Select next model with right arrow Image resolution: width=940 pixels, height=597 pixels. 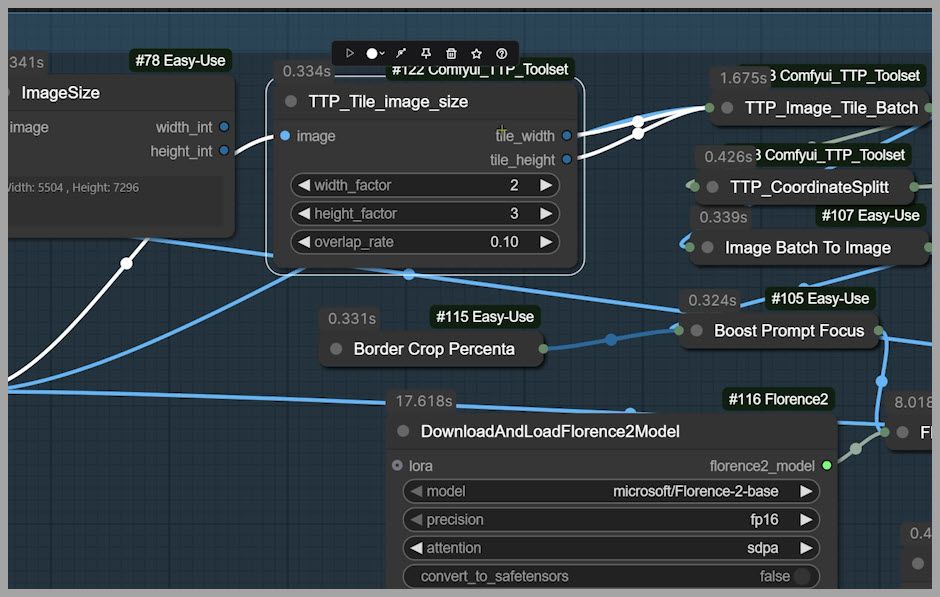(x=806, y=492)
